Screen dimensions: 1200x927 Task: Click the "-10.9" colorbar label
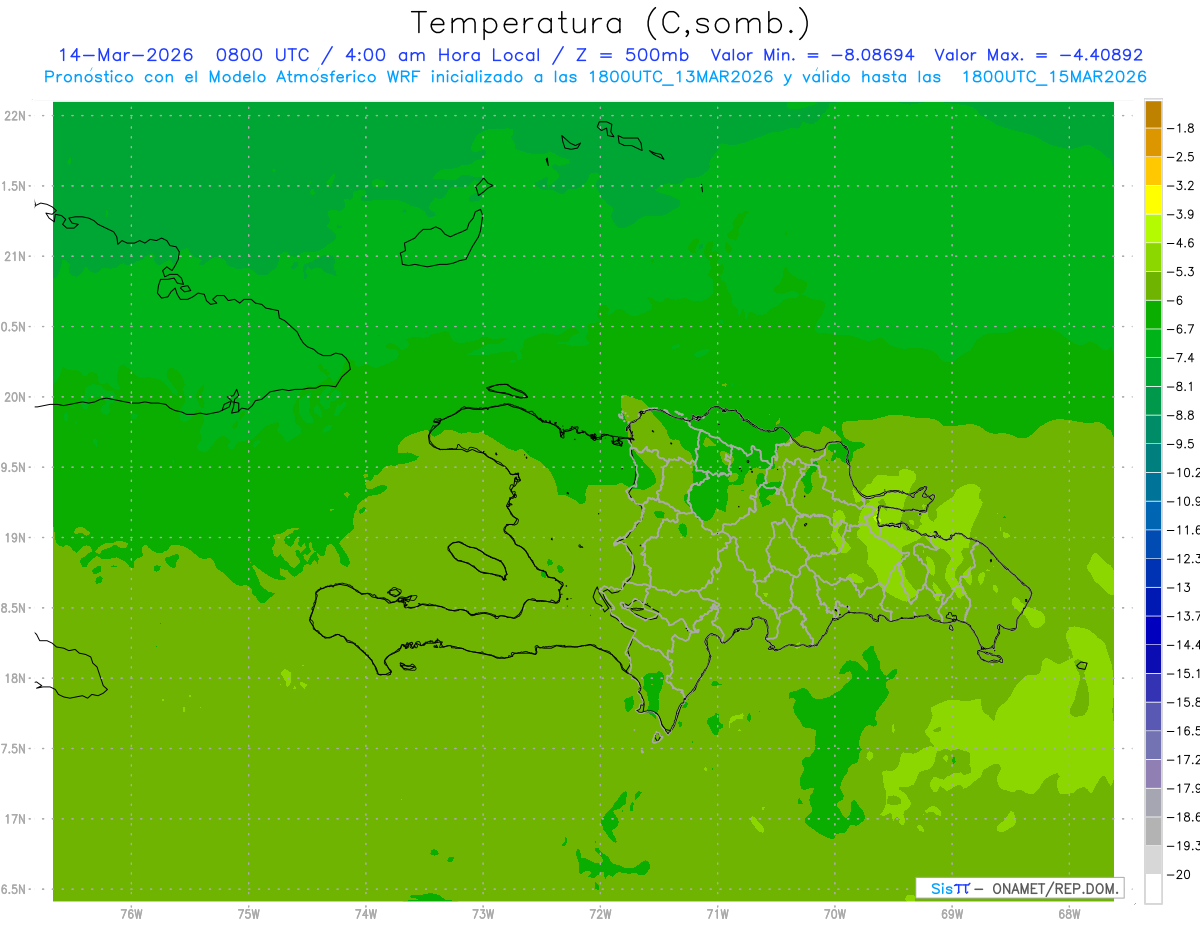(x=1184, y=501)
